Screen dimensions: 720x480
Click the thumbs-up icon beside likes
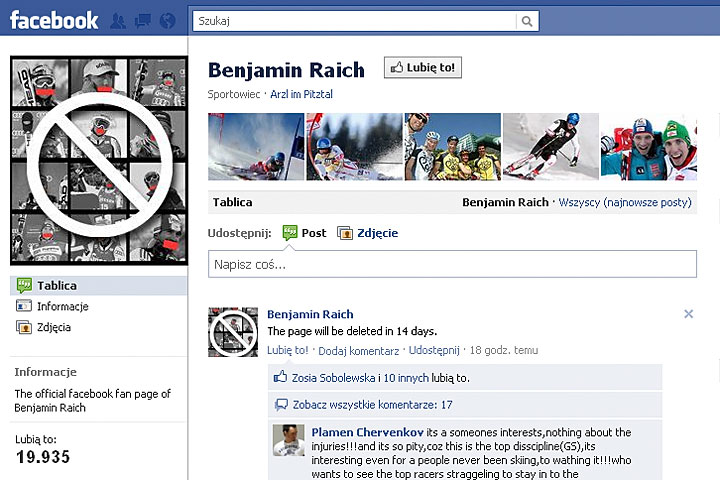[280, 378]
